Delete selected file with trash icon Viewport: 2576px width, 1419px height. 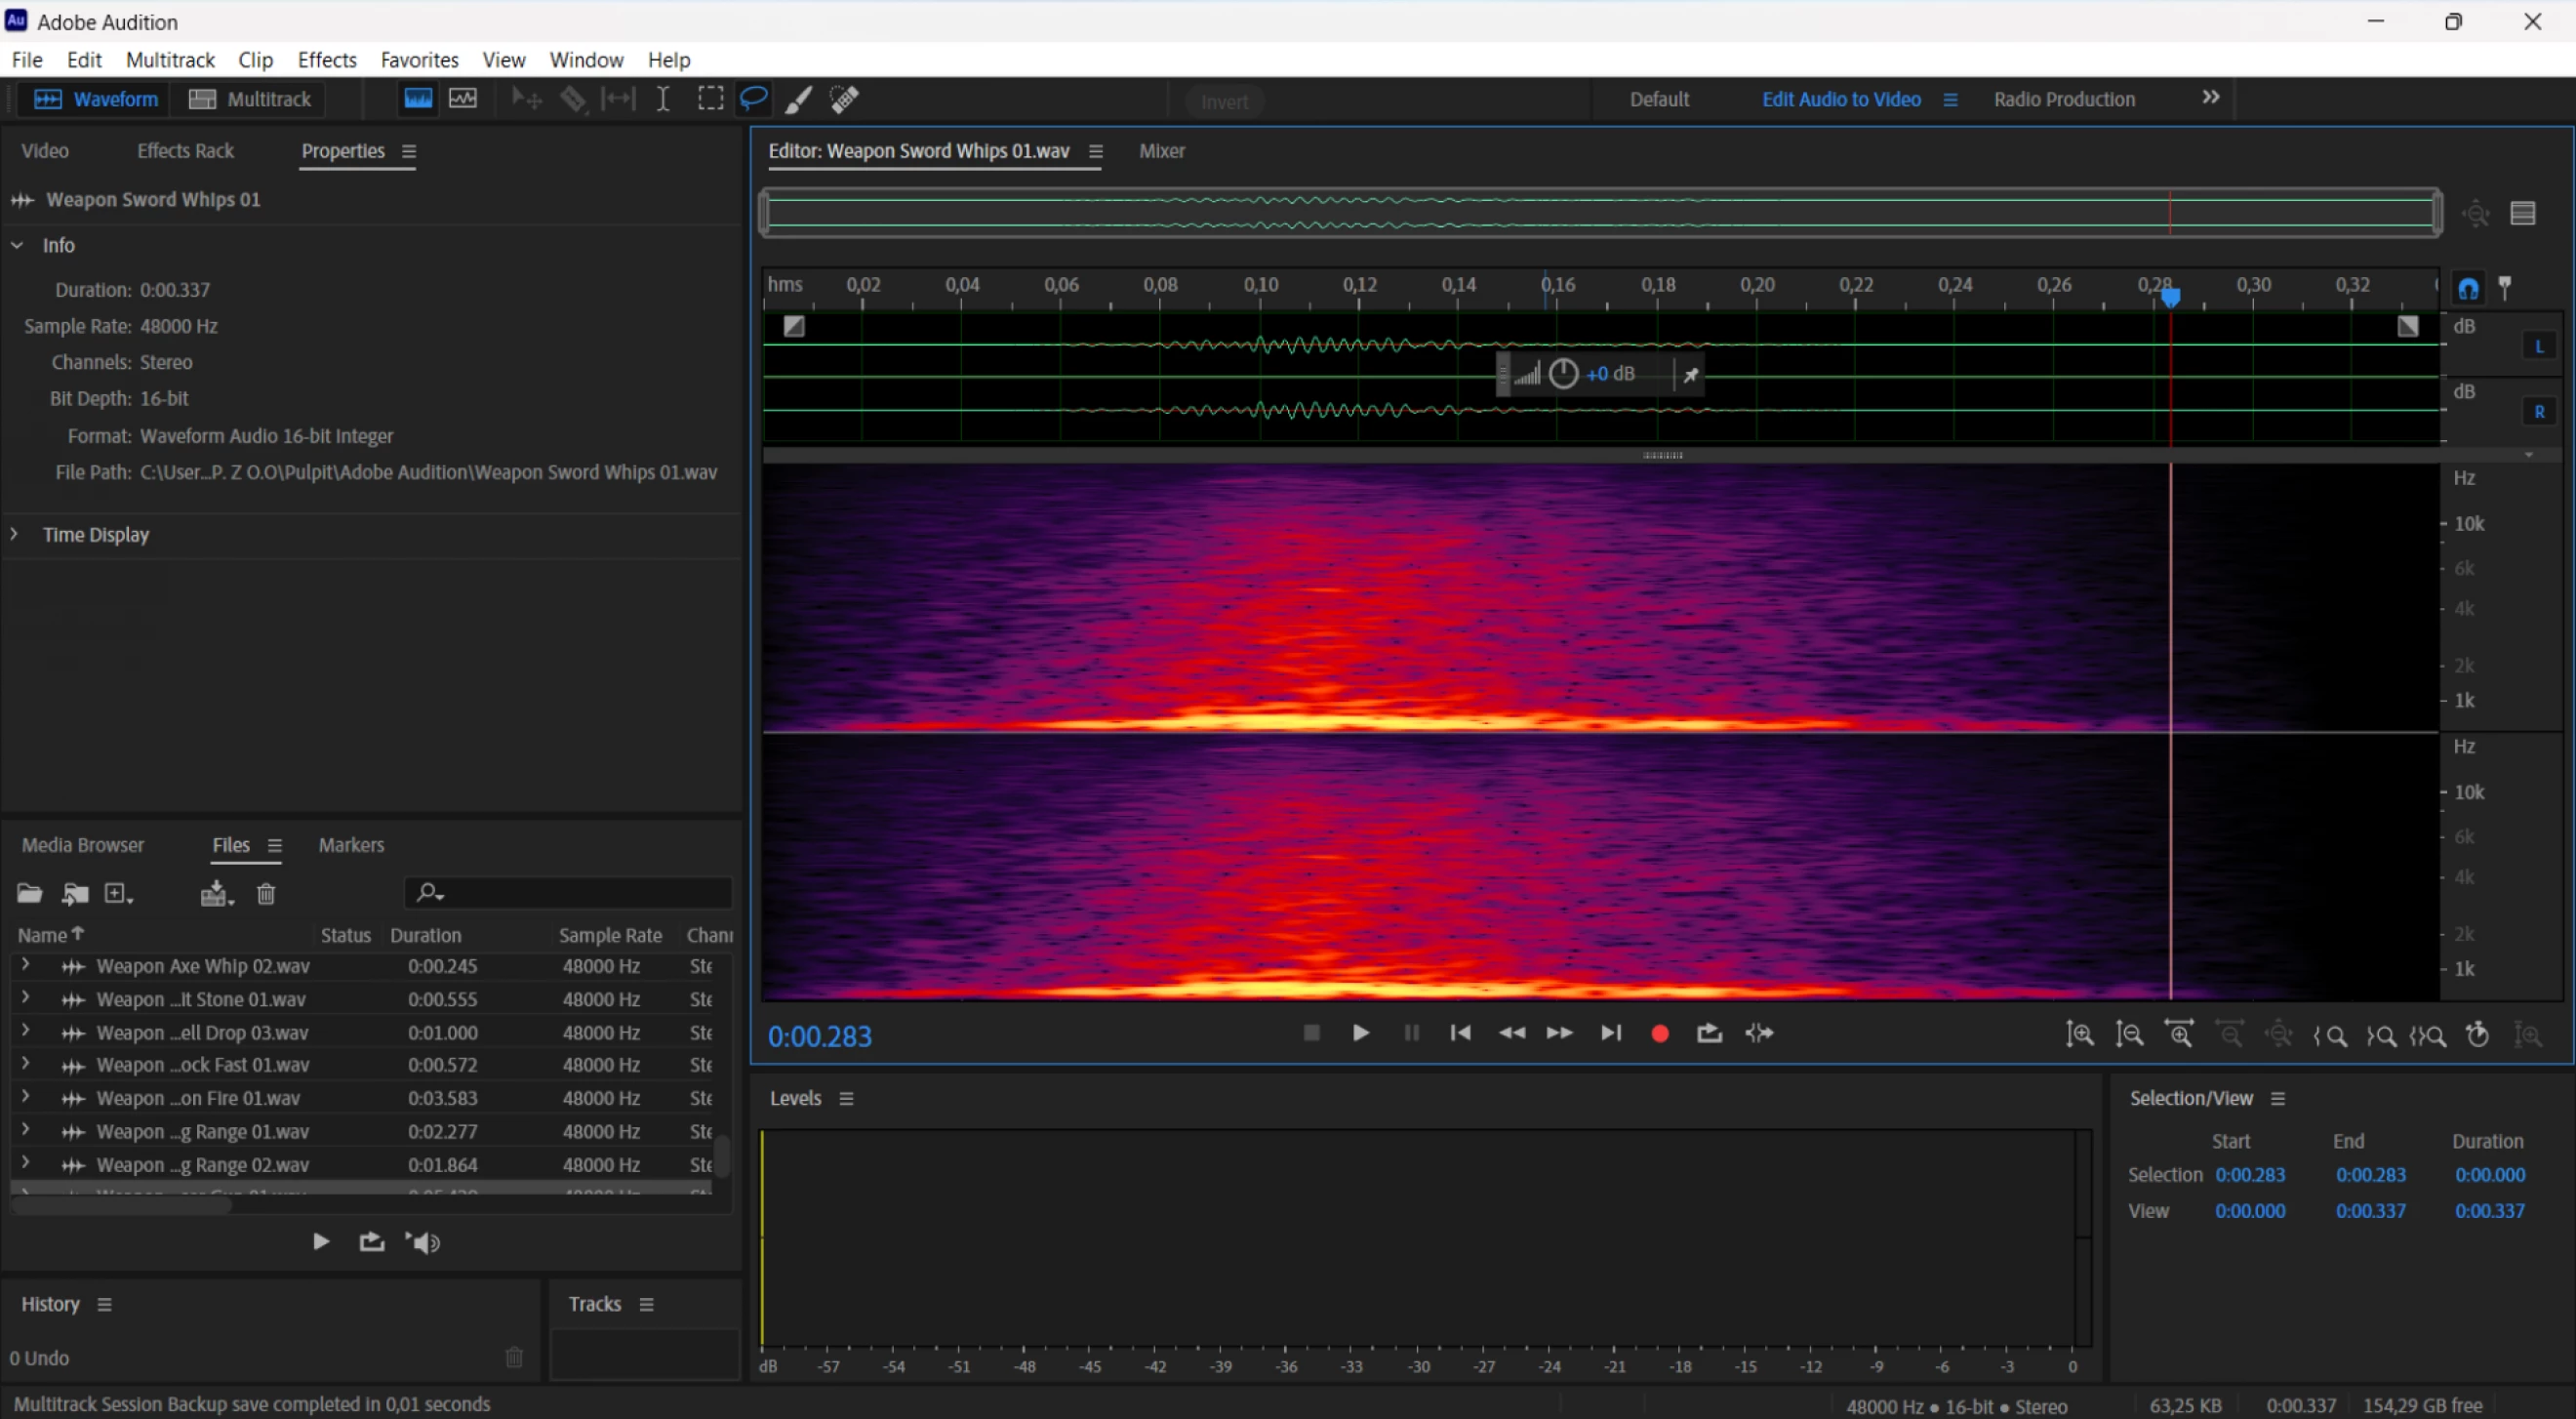click(x=266, y=893)
